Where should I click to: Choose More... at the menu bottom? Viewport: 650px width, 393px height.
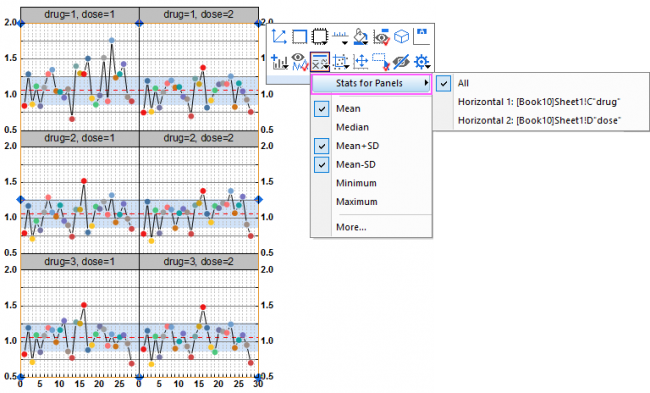[x=351, y=227]
